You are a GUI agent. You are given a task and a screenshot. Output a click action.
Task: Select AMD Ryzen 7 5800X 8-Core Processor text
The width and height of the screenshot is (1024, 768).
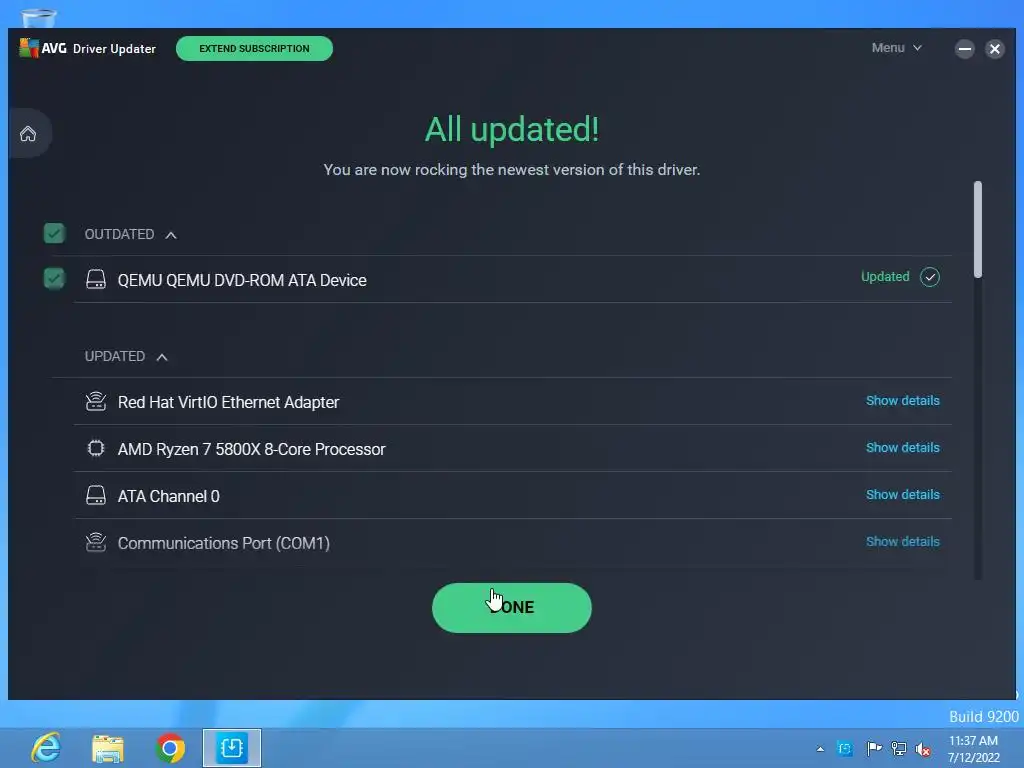(251, 449)
